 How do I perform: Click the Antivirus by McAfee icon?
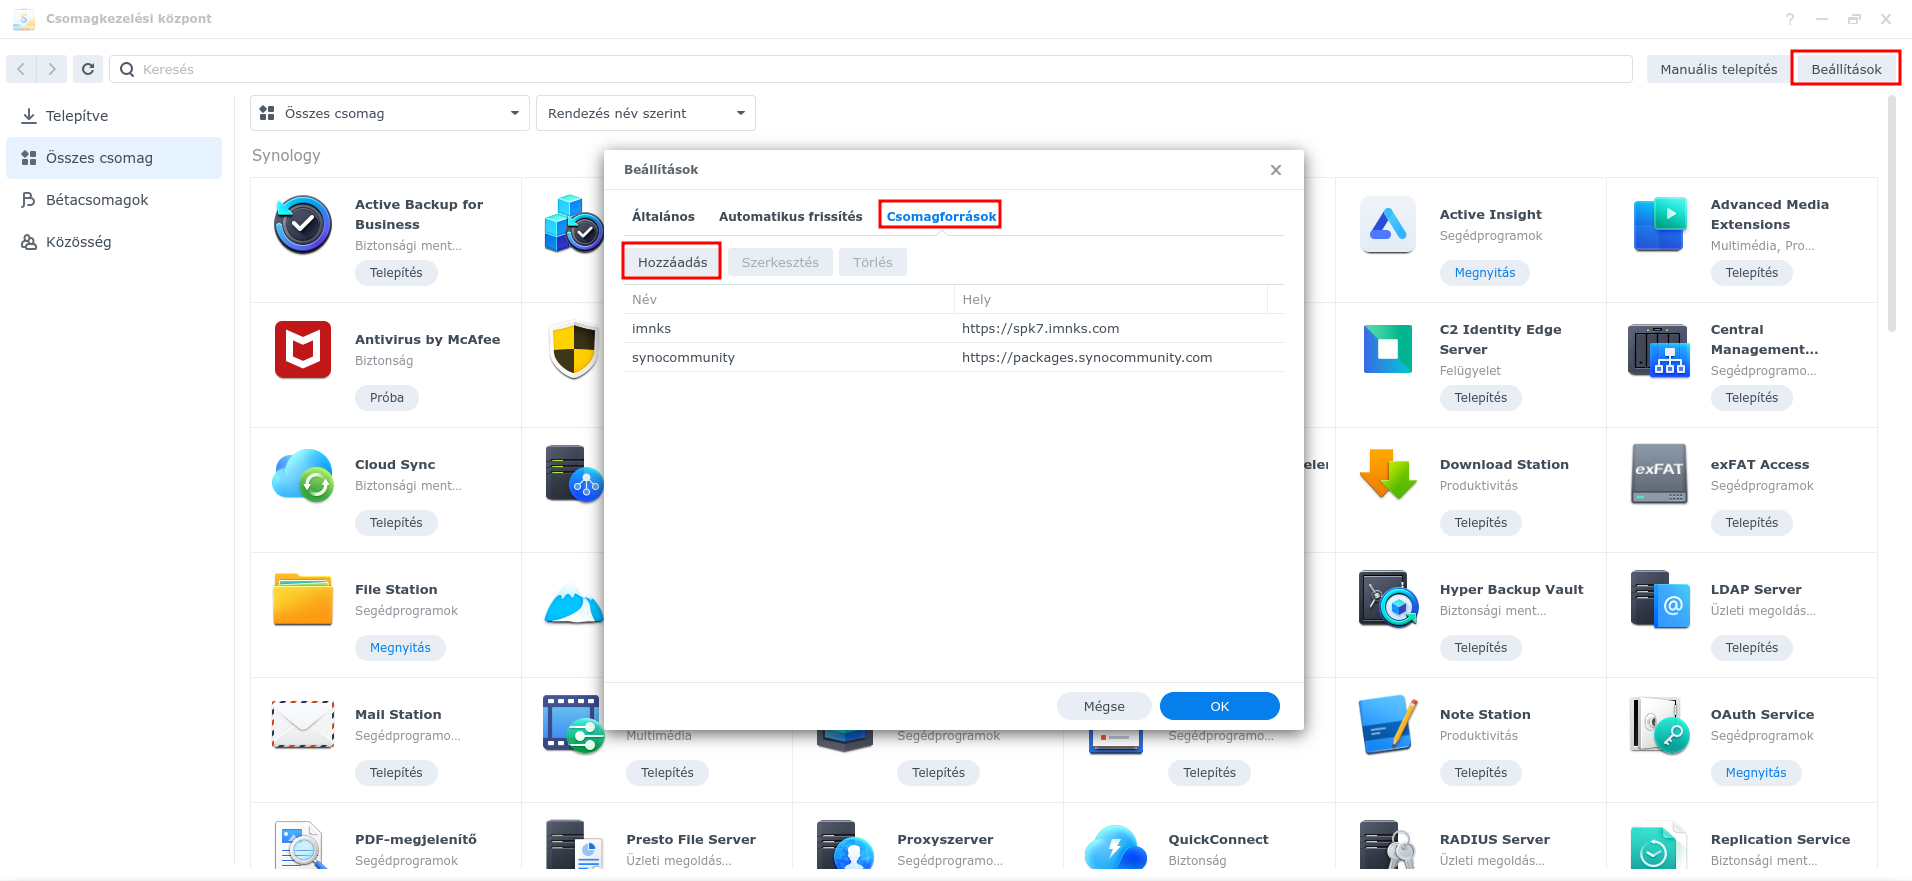pos(303,350)
